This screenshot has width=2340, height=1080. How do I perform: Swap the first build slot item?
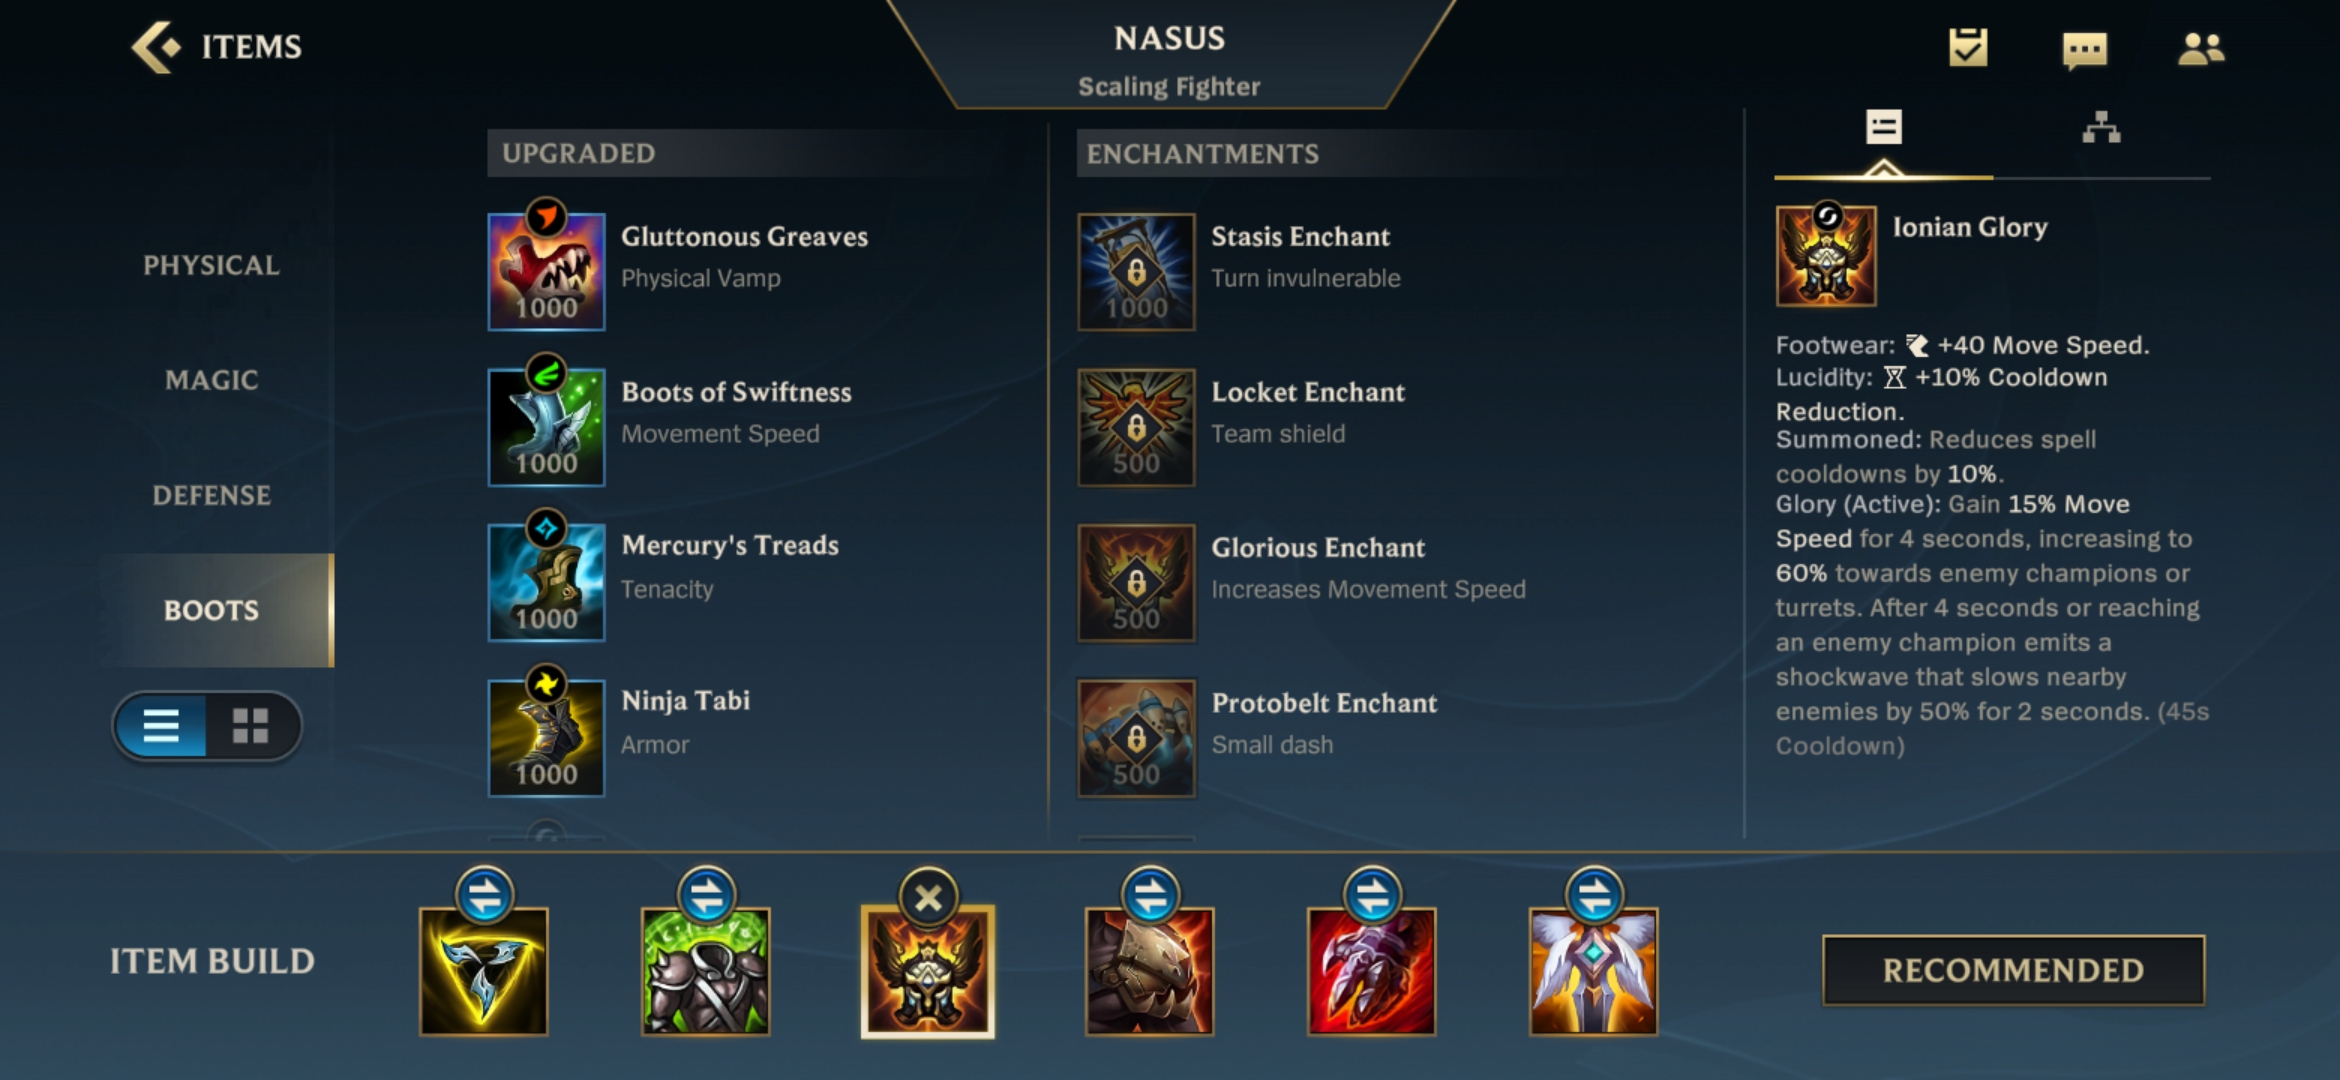(x=485, y=895)
